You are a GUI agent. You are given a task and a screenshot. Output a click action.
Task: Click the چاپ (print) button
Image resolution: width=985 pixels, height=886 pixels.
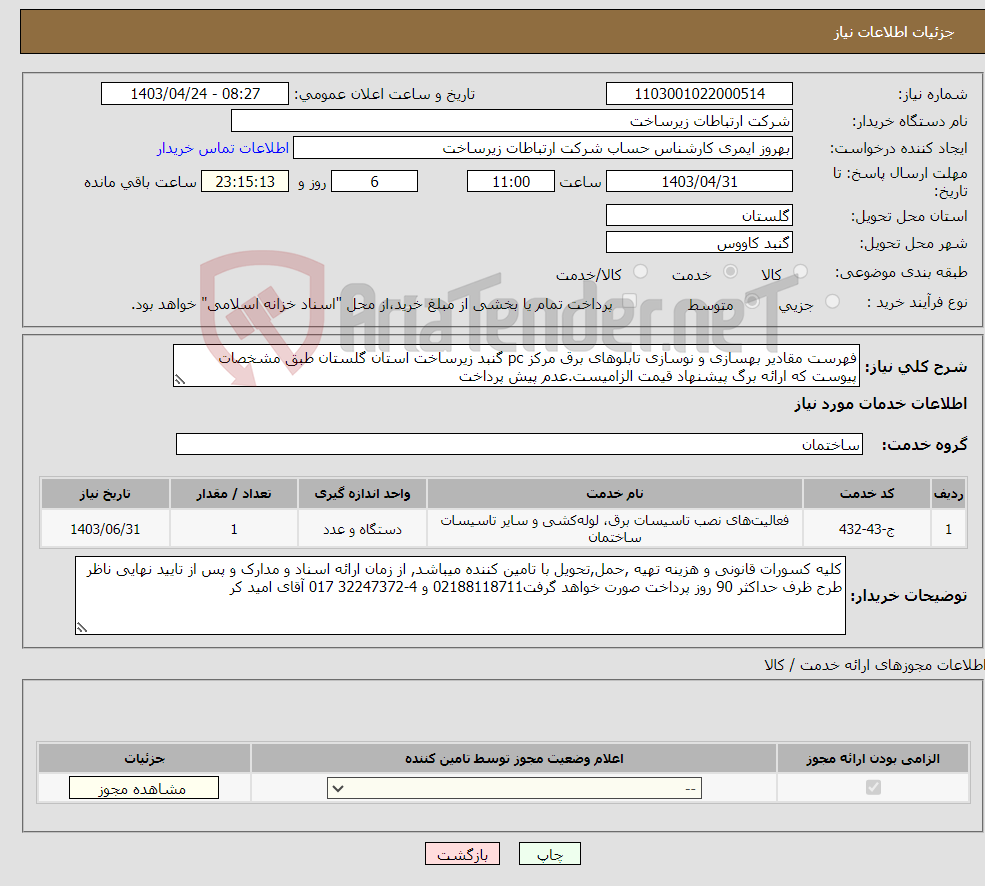point(550,854)
